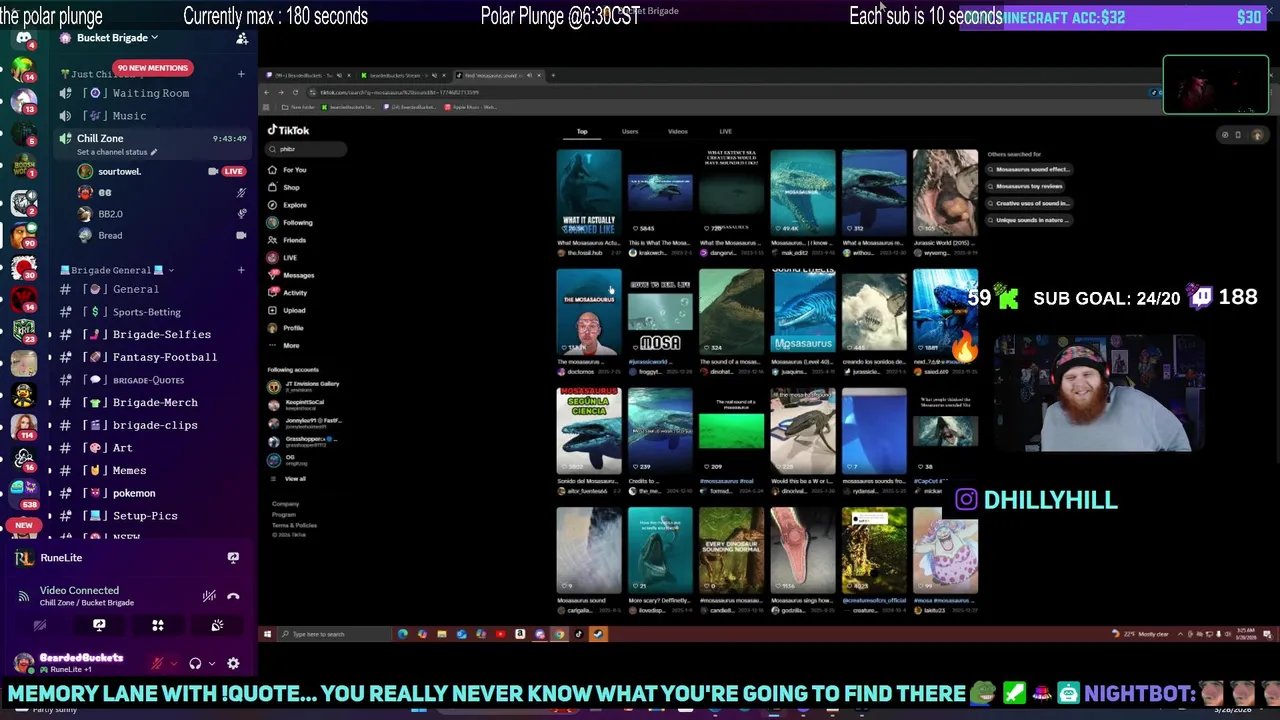Open LIVE in TikTok sidebar
The image size is (1280, 720).
(283, 257)
